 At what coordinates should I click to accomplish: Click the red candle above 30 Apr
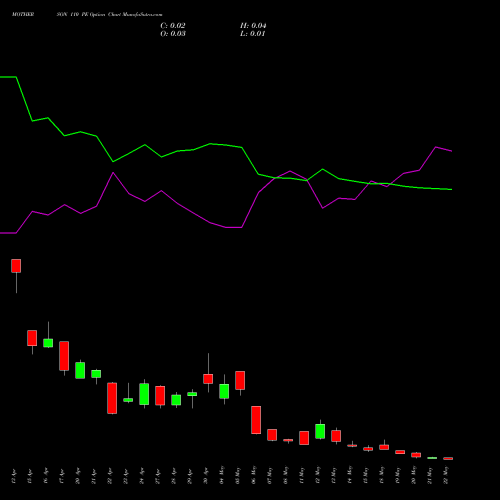pyautogui.click(x=208, y=379)
